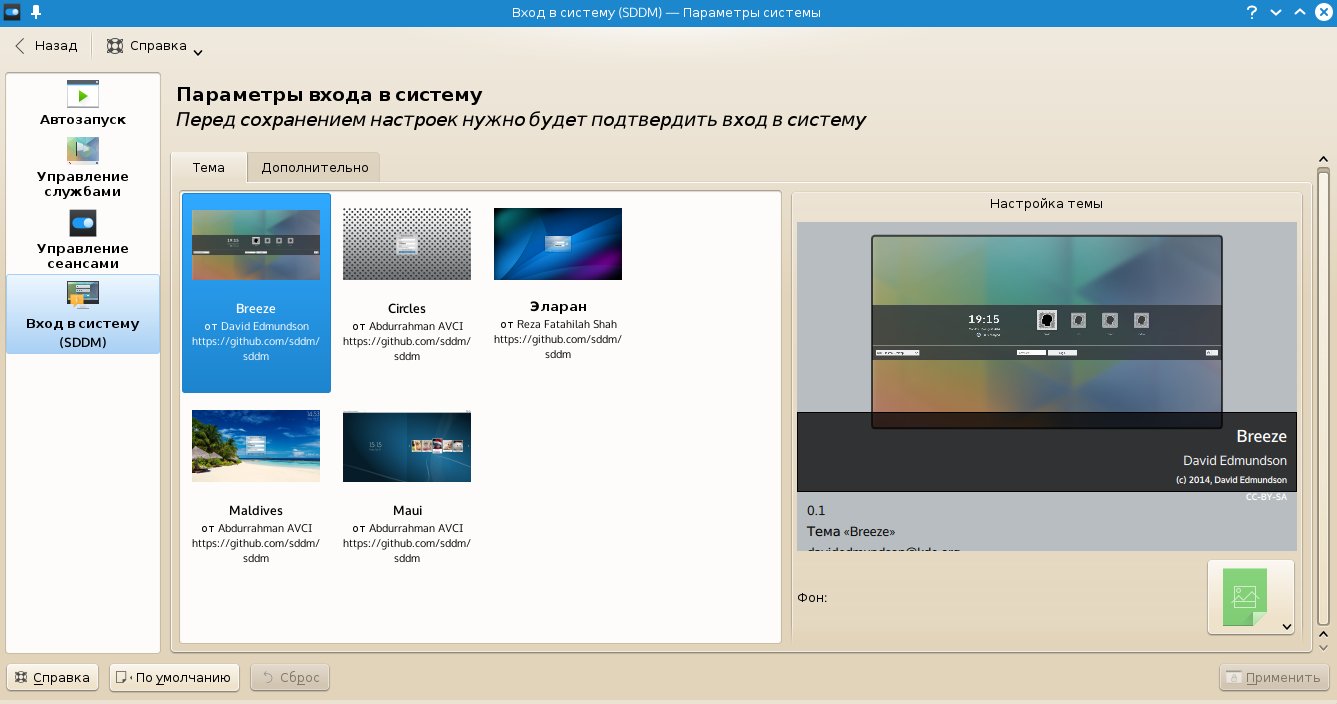Select the Maui theme thumbnail

407,446
